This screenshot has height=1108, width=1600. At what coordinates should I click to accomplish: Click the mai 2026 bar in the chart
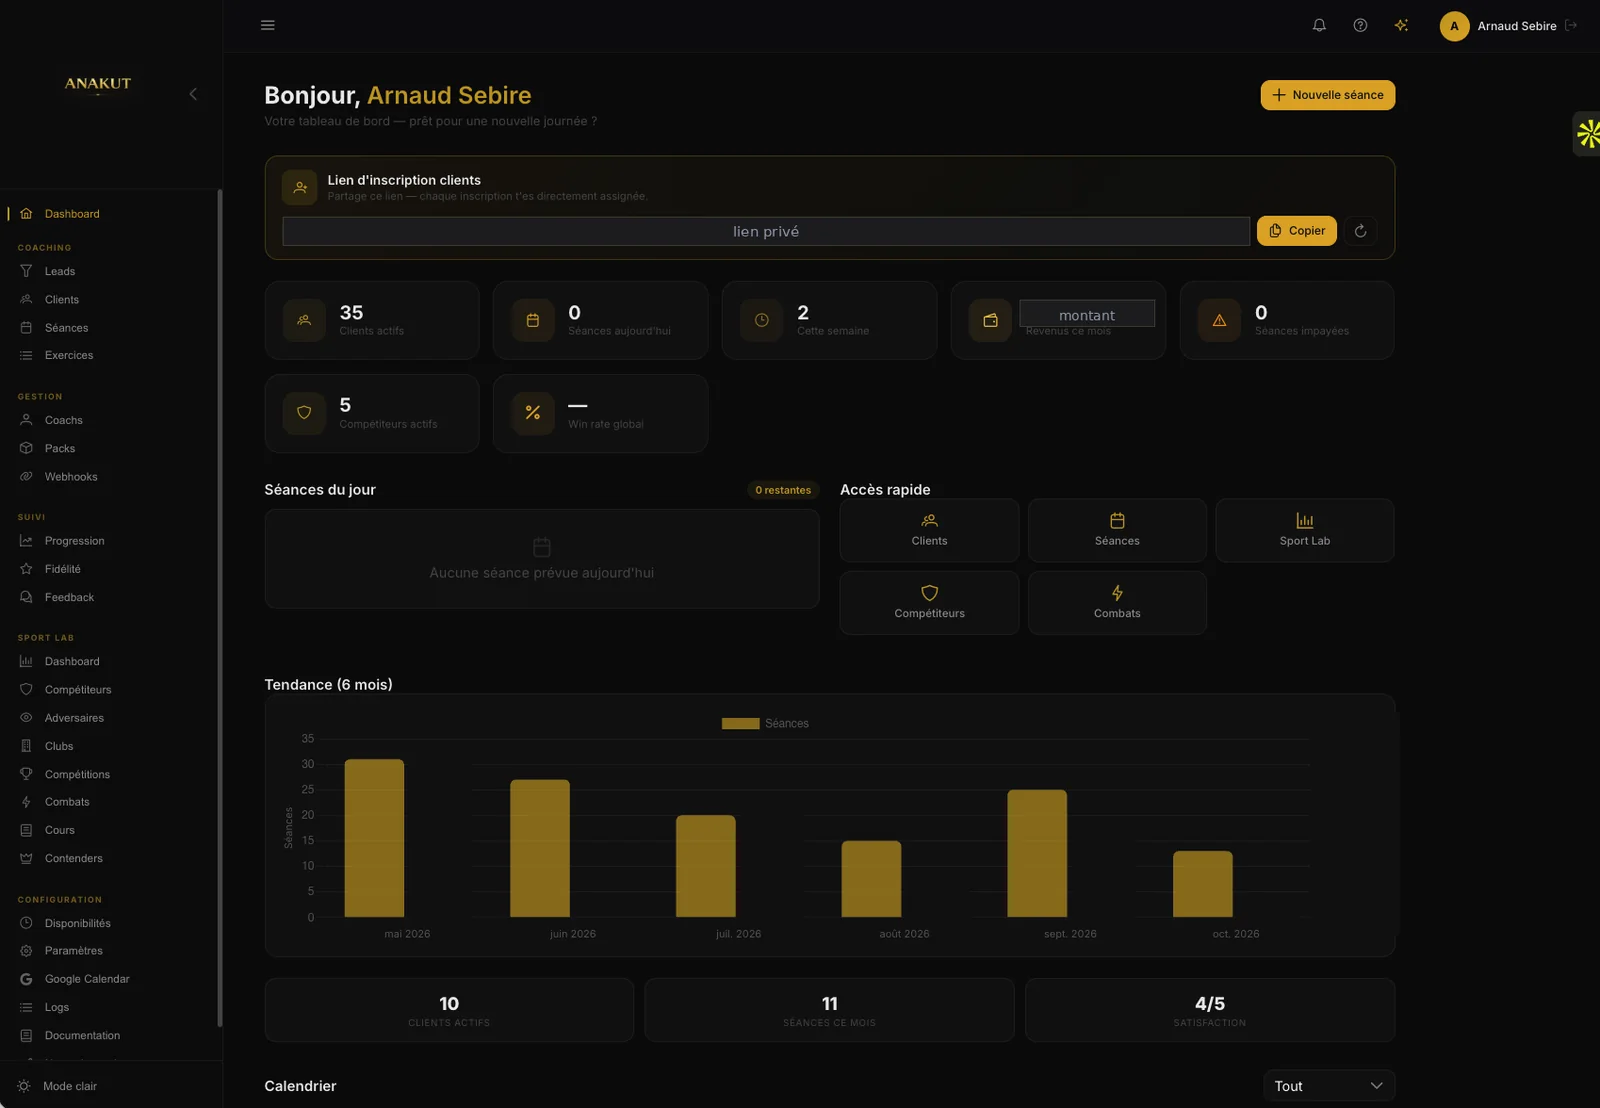click(x=374, y=838)
